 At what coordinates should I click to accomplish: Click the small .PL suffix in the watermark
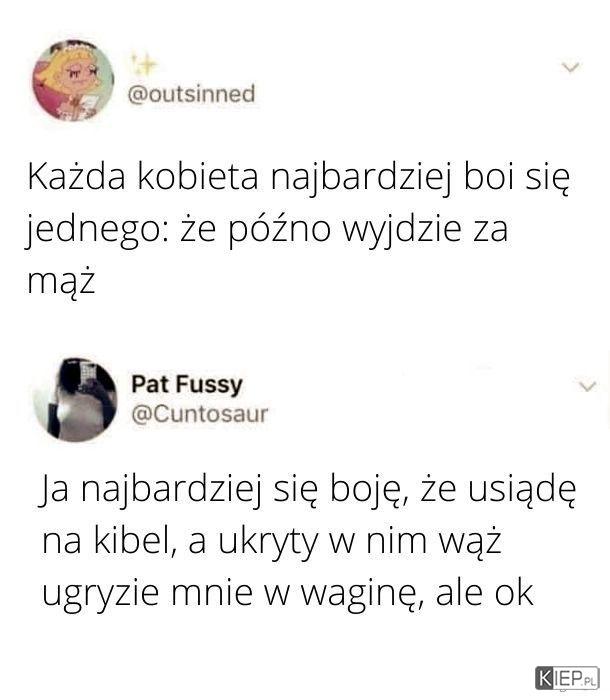589,681
